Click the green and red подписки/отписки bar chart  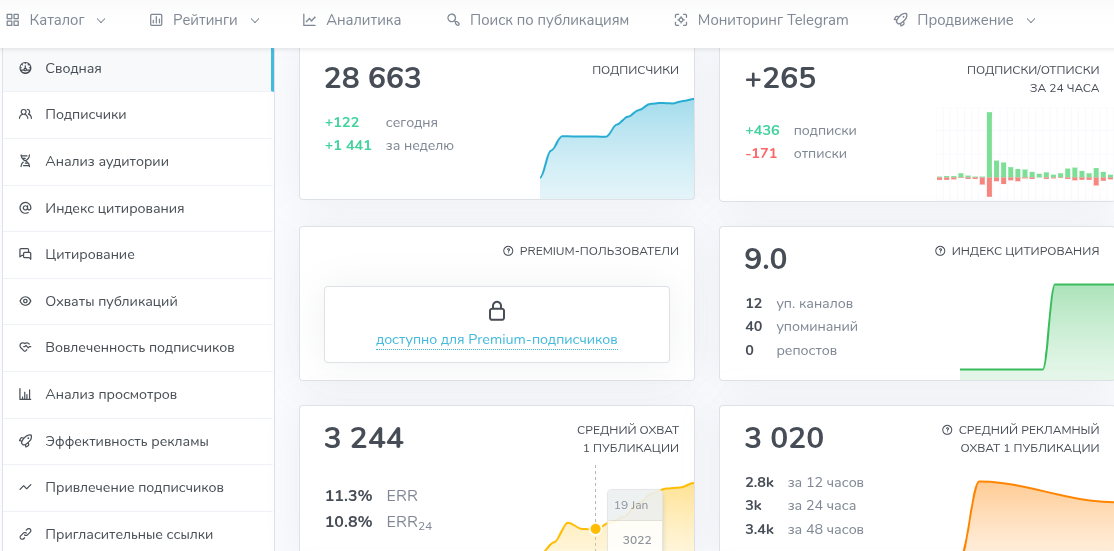click(1025, 154)
